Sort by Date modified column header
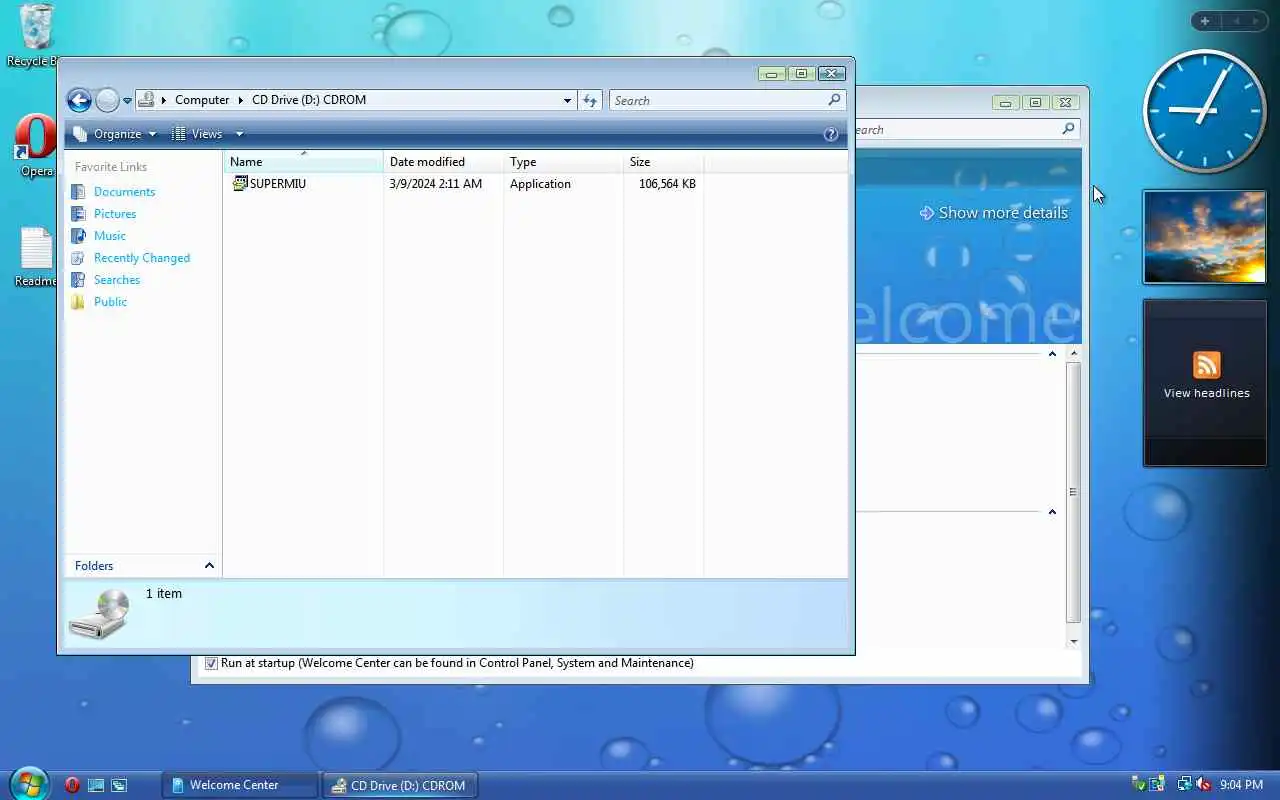Screen dimensions: 1280x800 pos(443,162)
